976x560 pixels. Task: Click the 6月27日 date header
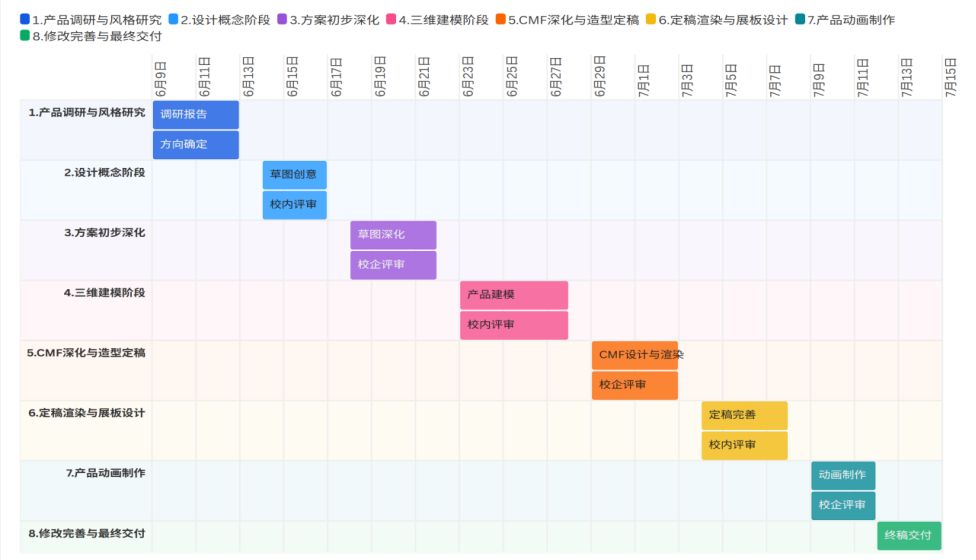coord(556,77)
